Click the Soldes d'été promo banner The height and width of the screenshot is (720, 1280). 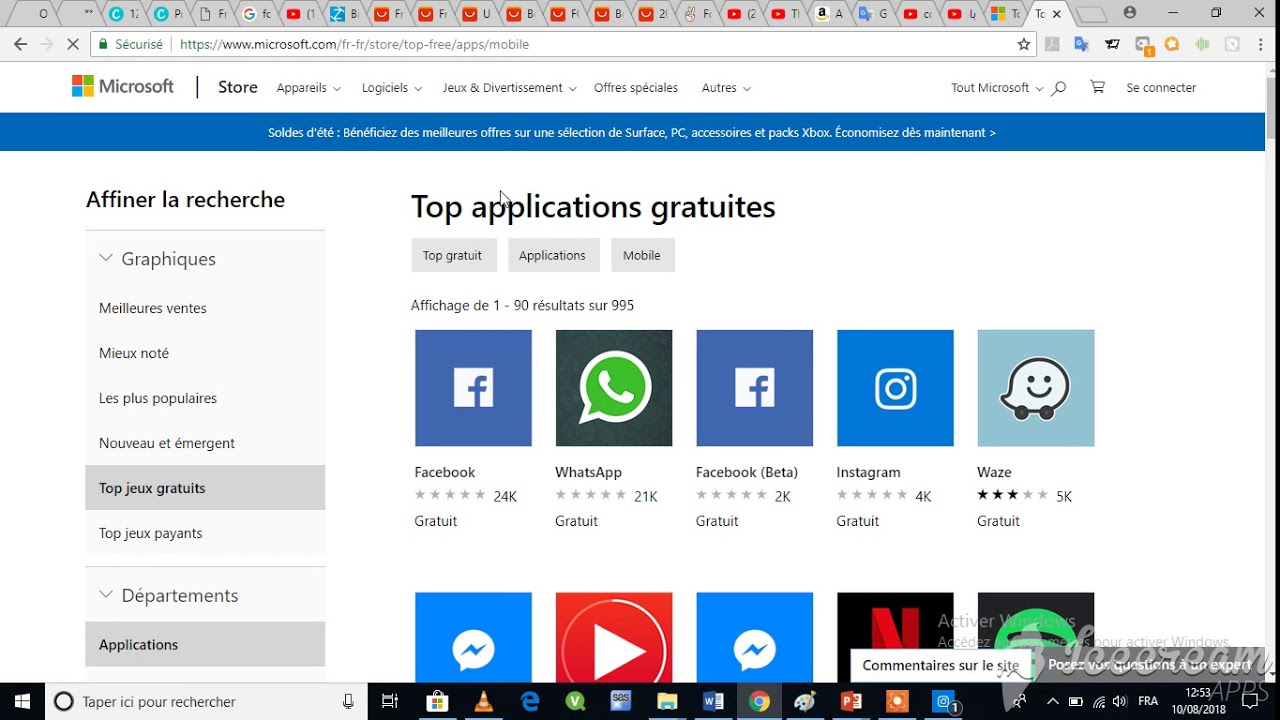(x=632, y=132)
